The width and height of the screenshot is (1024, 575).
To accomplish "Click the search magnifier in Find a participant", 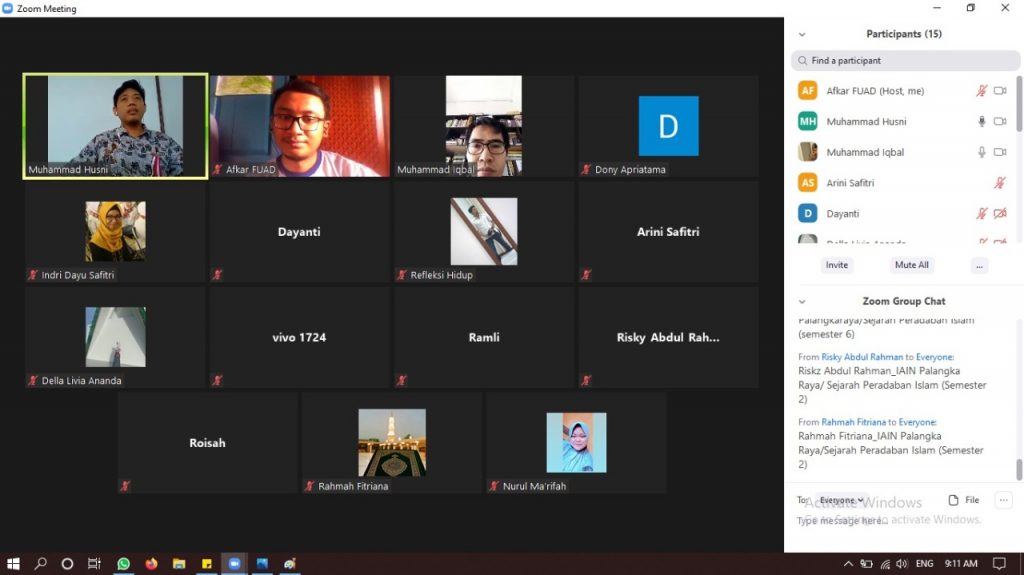I will [x=803, y=61].
